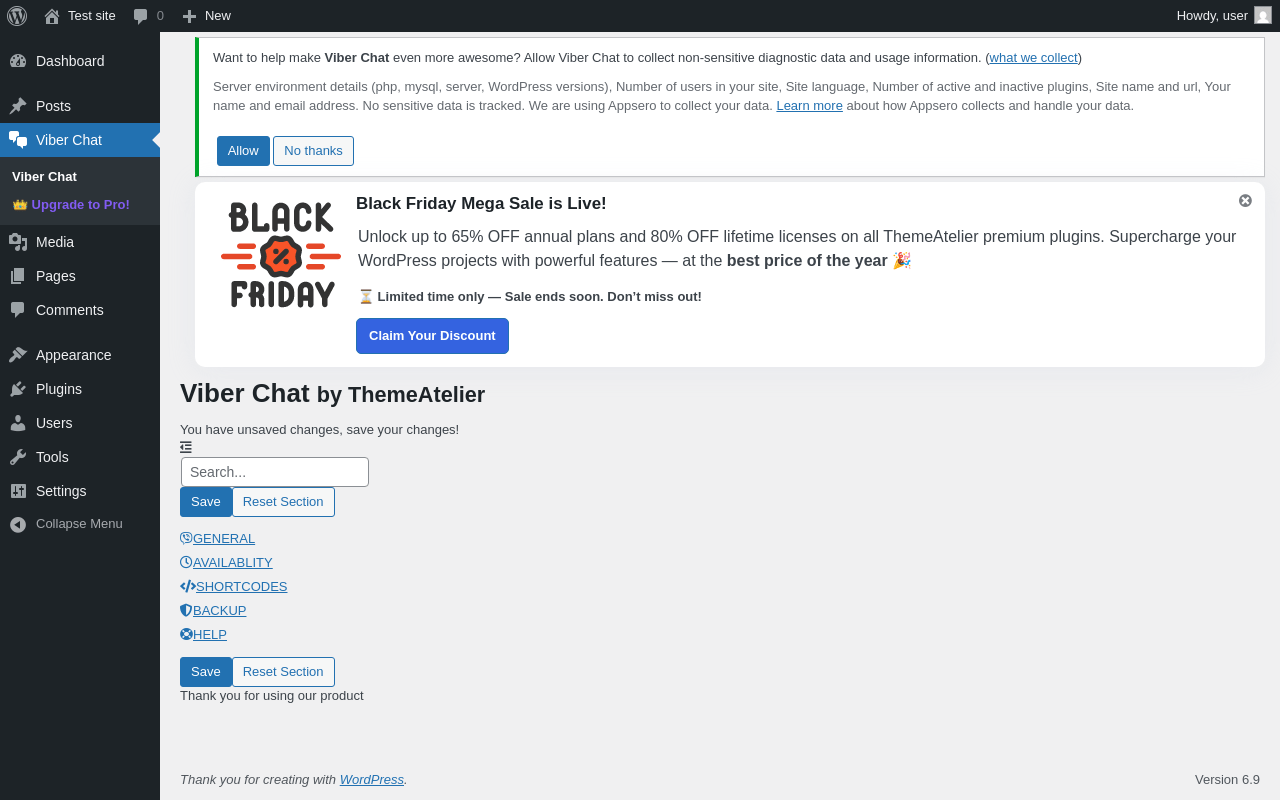Click the user avatar next to Howdy

1263,15
